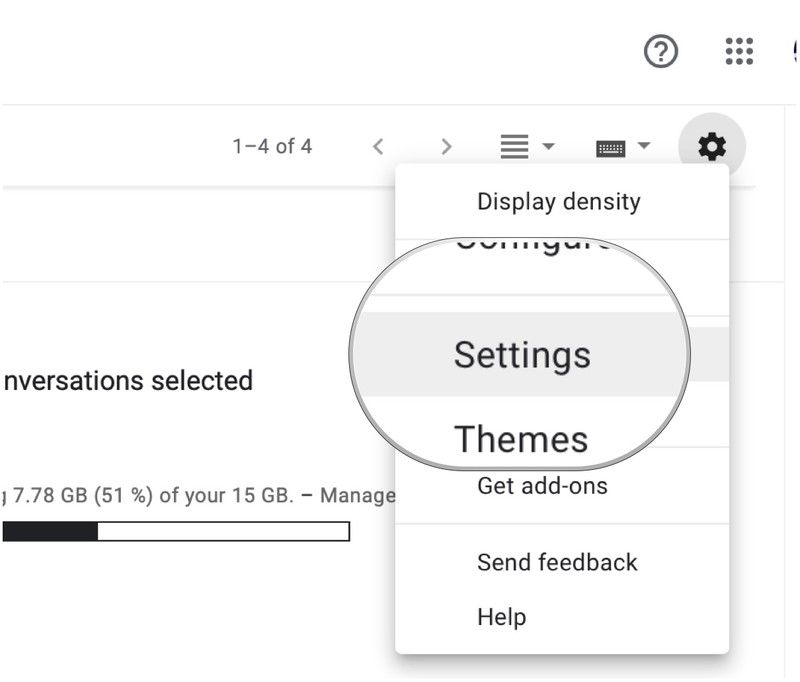Click the display density list icon
This screenshot has width=800, height=682.
(514, 146)
